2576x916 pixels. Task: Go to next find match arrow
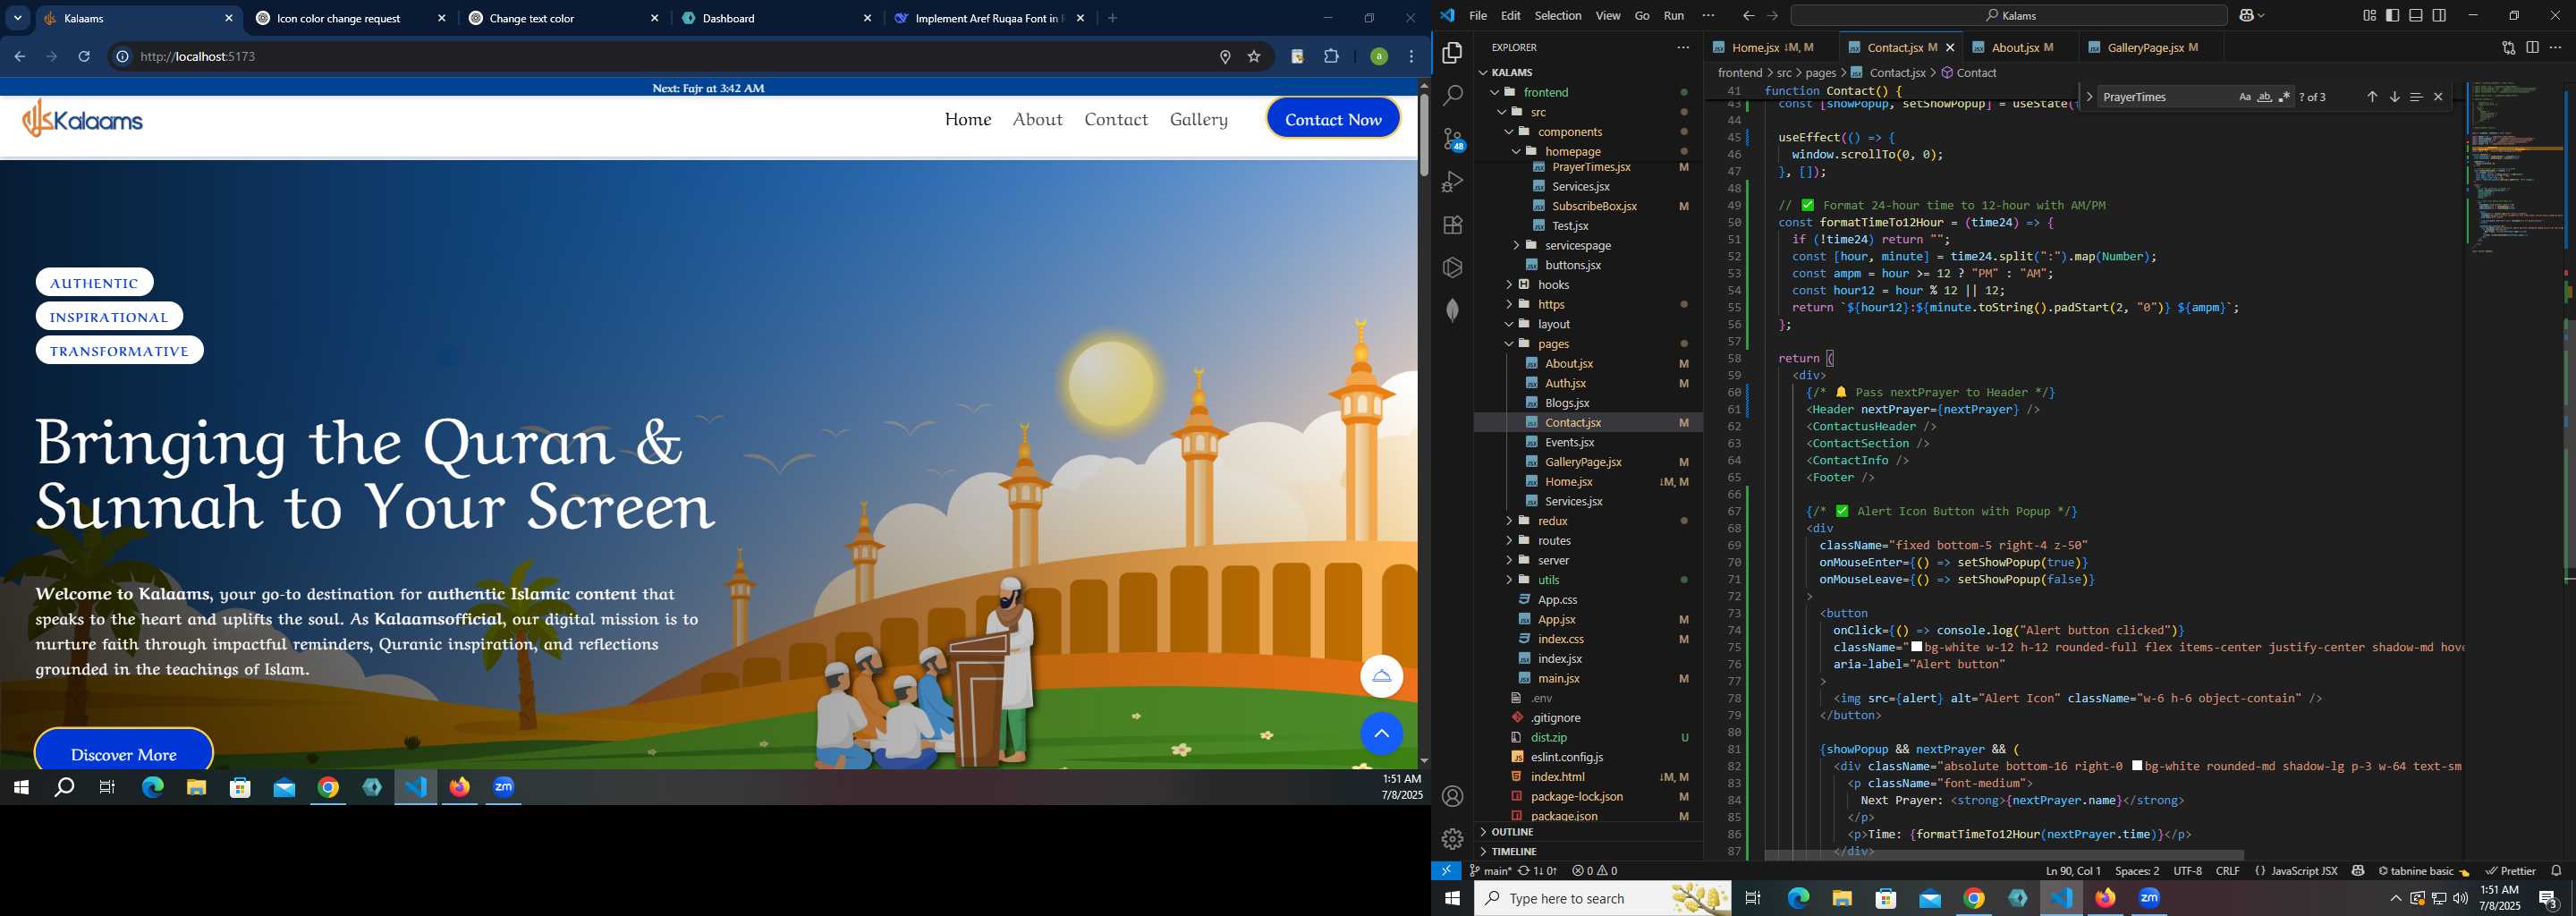pyautogui.click(x=2394, y=97)
